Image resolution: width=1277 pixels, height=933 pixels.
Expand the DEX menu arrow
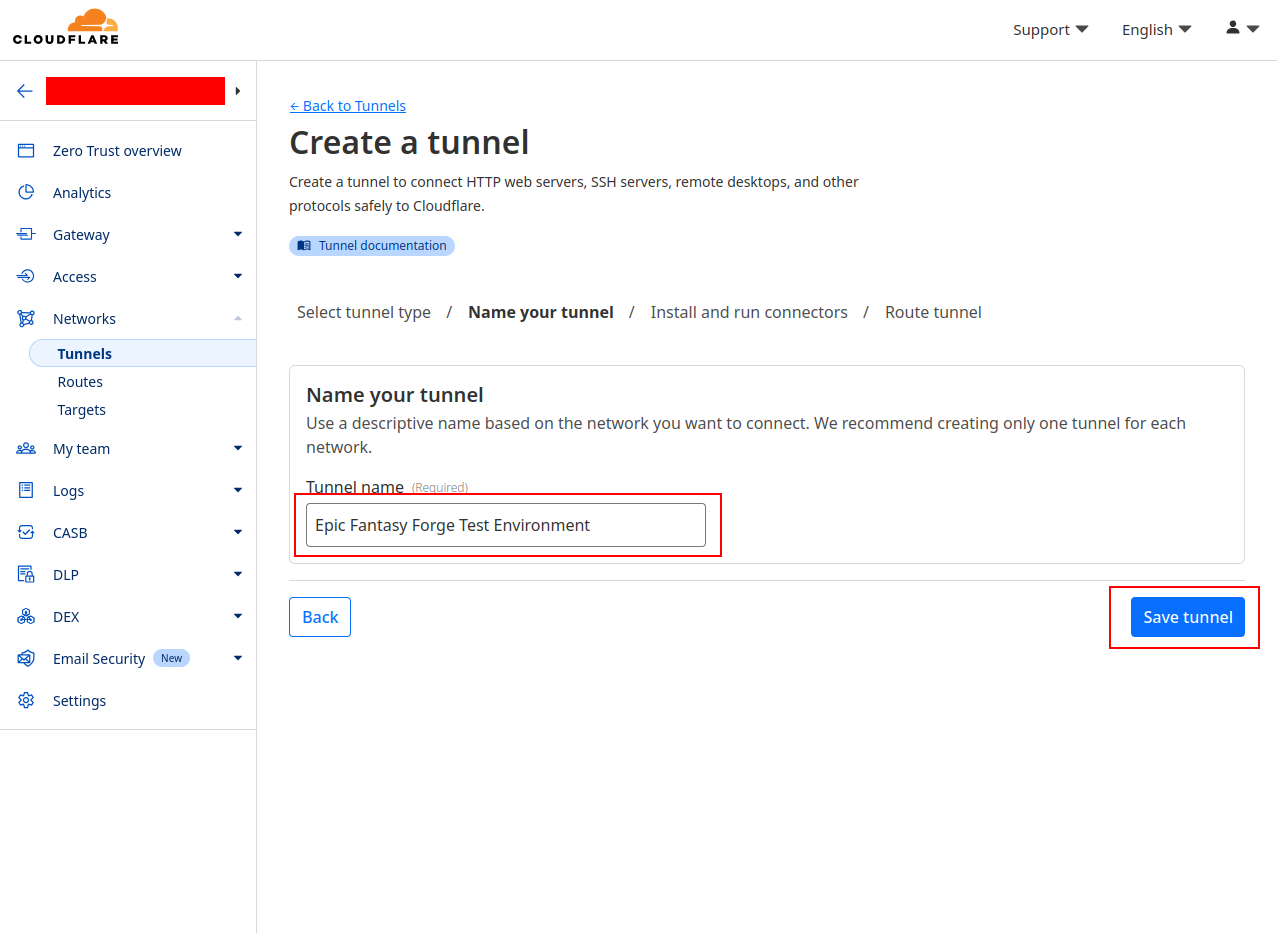click(238, 616)
